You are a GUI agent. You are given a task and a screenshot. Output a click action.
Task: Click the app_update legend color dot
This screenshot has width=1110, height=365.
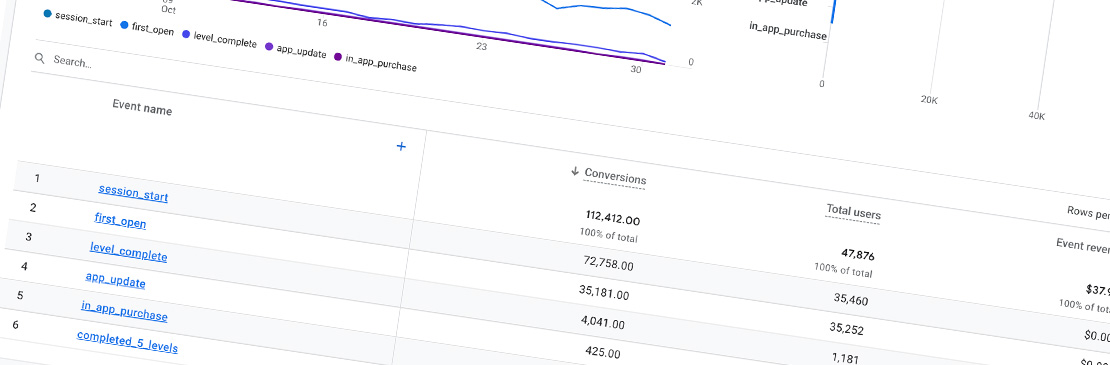click(269, 46)
